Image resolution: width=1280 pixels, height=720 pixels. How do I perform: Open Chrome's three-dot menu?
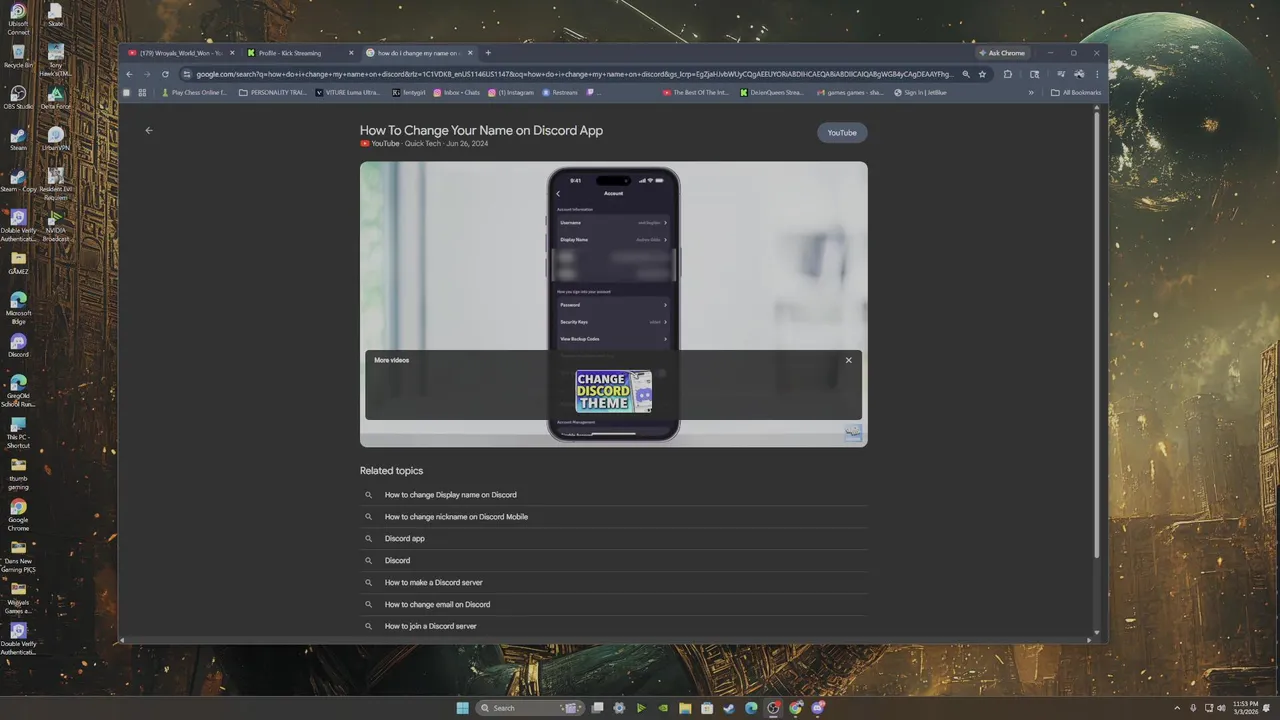(x=1097, y=74)
